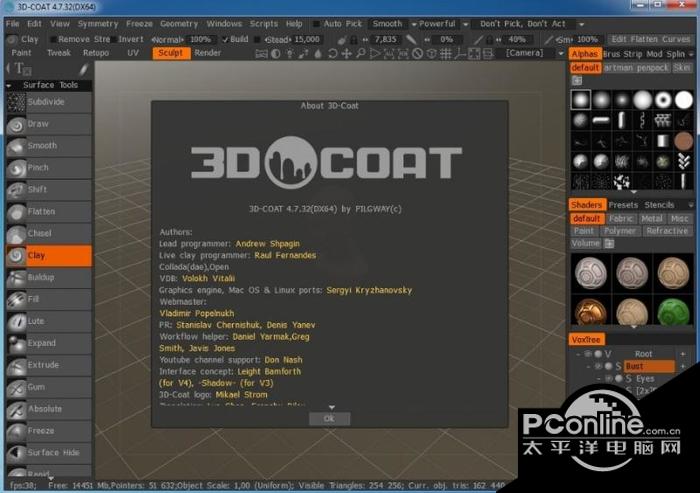The image size is (700, 493).
Task: Toggle the Invert checkbox
Action: pyautogui.click(x=114, y=40)
